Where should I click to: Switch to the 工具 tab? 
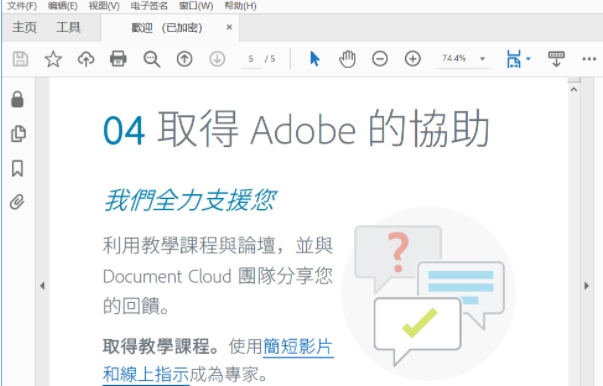(68, 27)
